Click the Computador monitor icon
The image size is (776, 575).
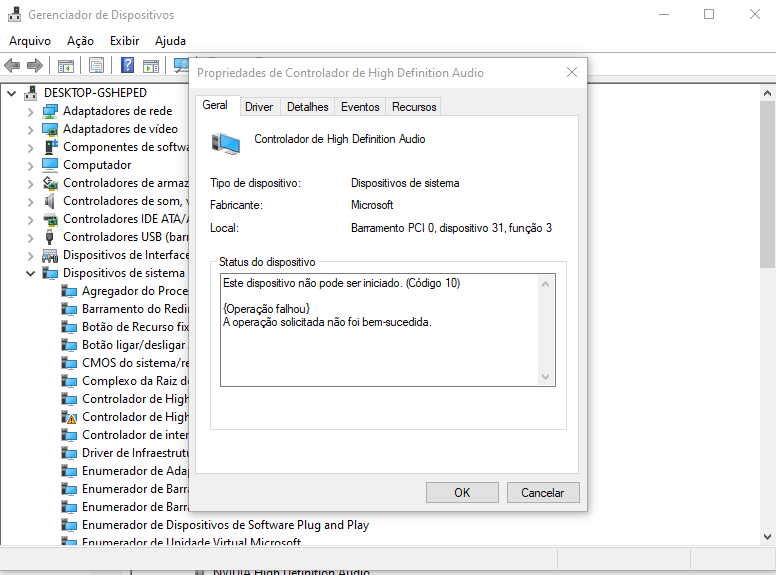pos(50,165)
